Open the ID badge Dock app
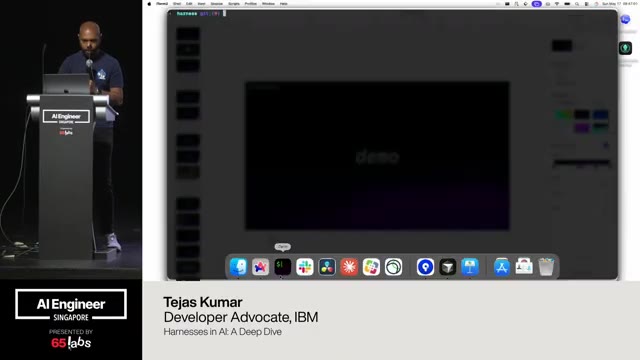Image resolution: width=640 pixels, height=360 pixels. [524, 267]
